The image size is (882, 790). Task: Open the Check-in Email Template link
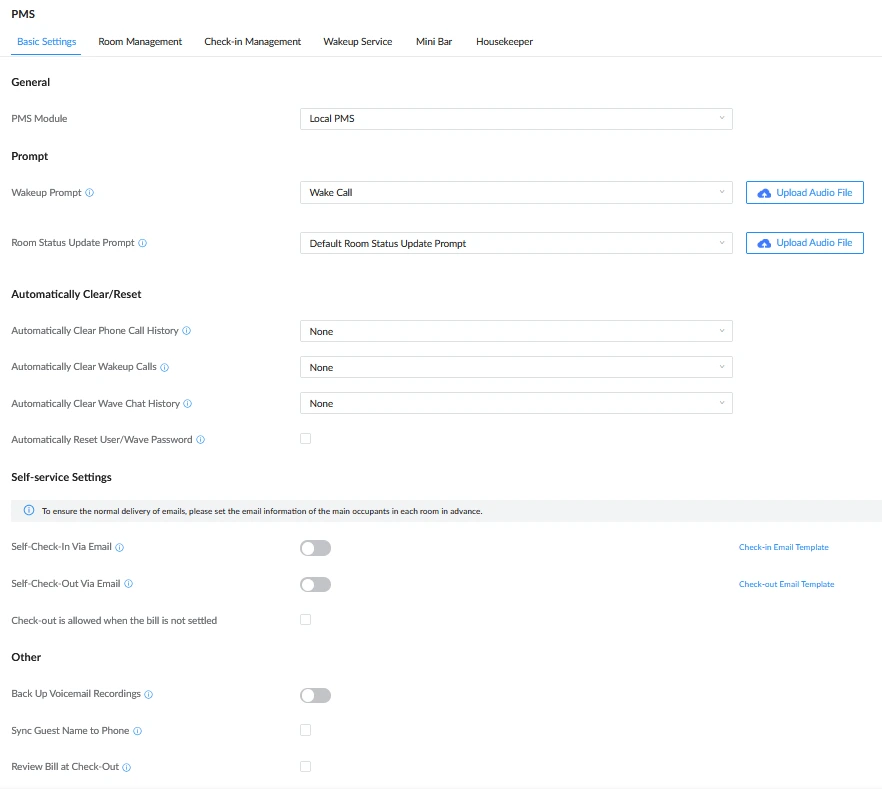(783, 547)
